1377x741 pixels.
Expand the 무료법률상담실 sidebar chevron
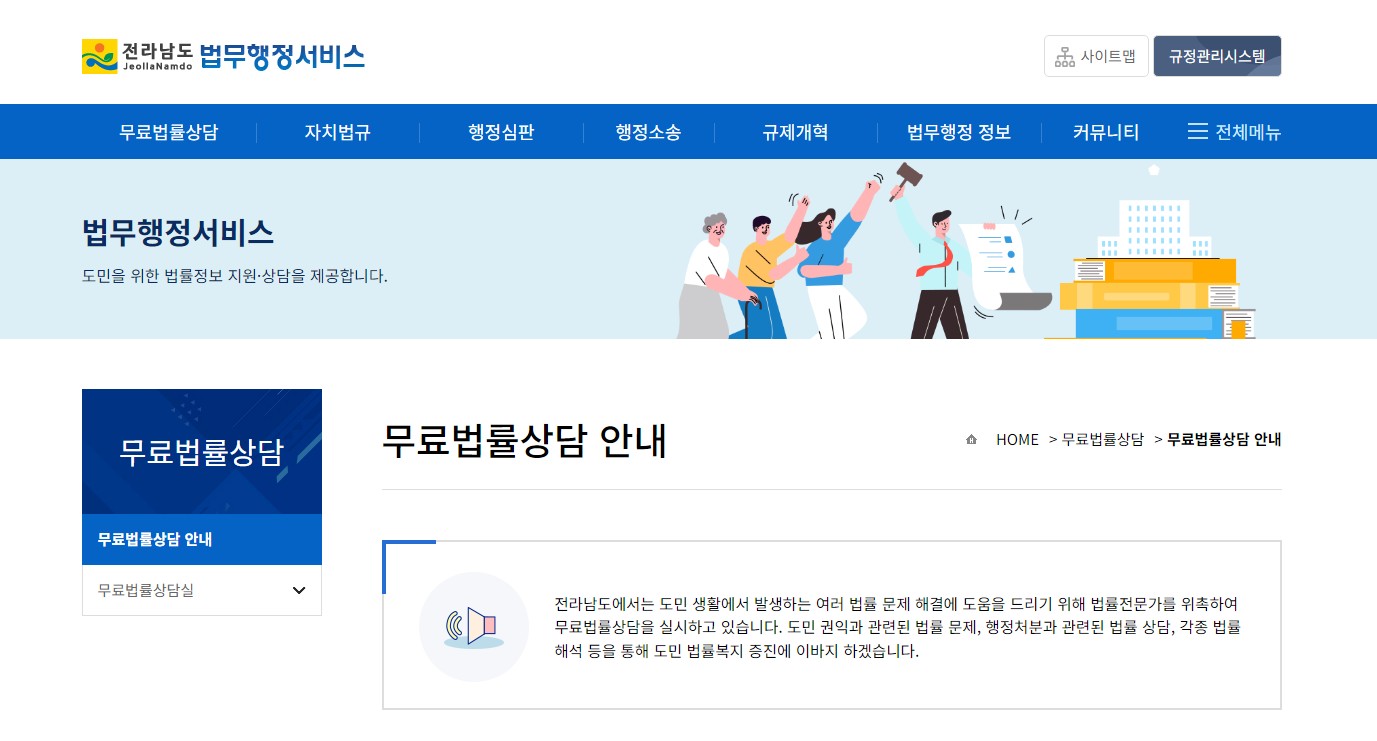(299, 590)
